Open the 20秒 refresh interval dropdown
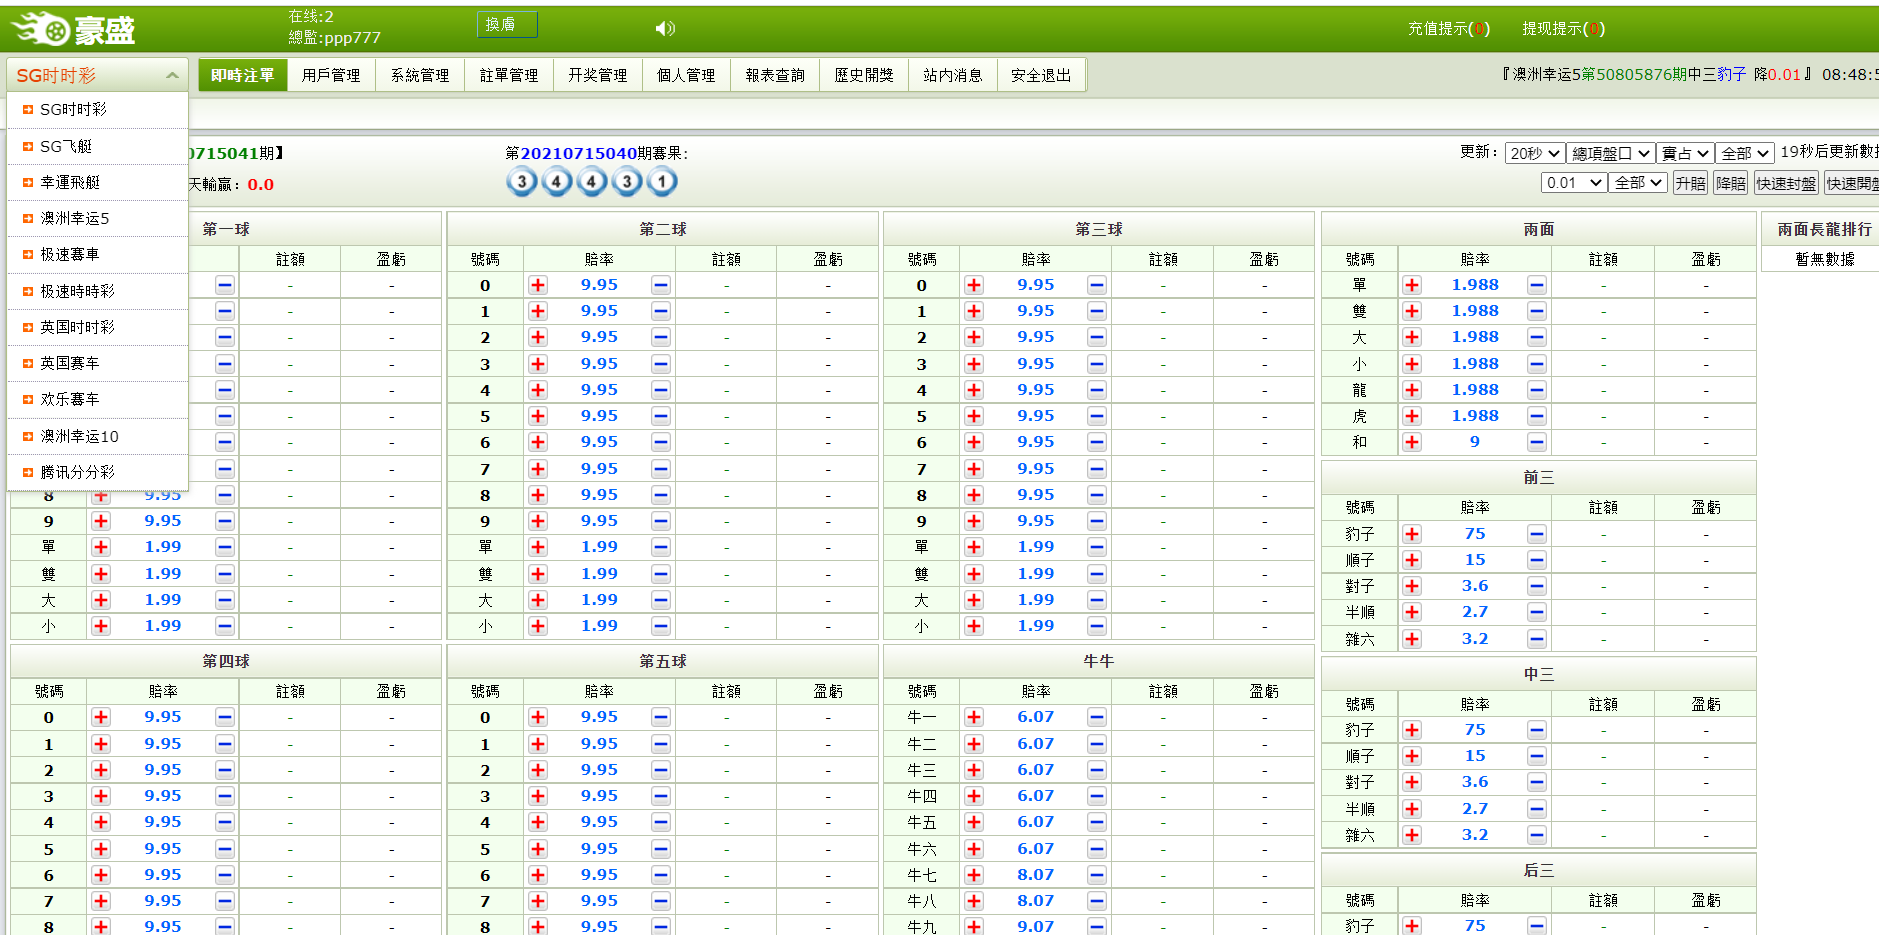1879x935 pixels. tap(1534, 153)
